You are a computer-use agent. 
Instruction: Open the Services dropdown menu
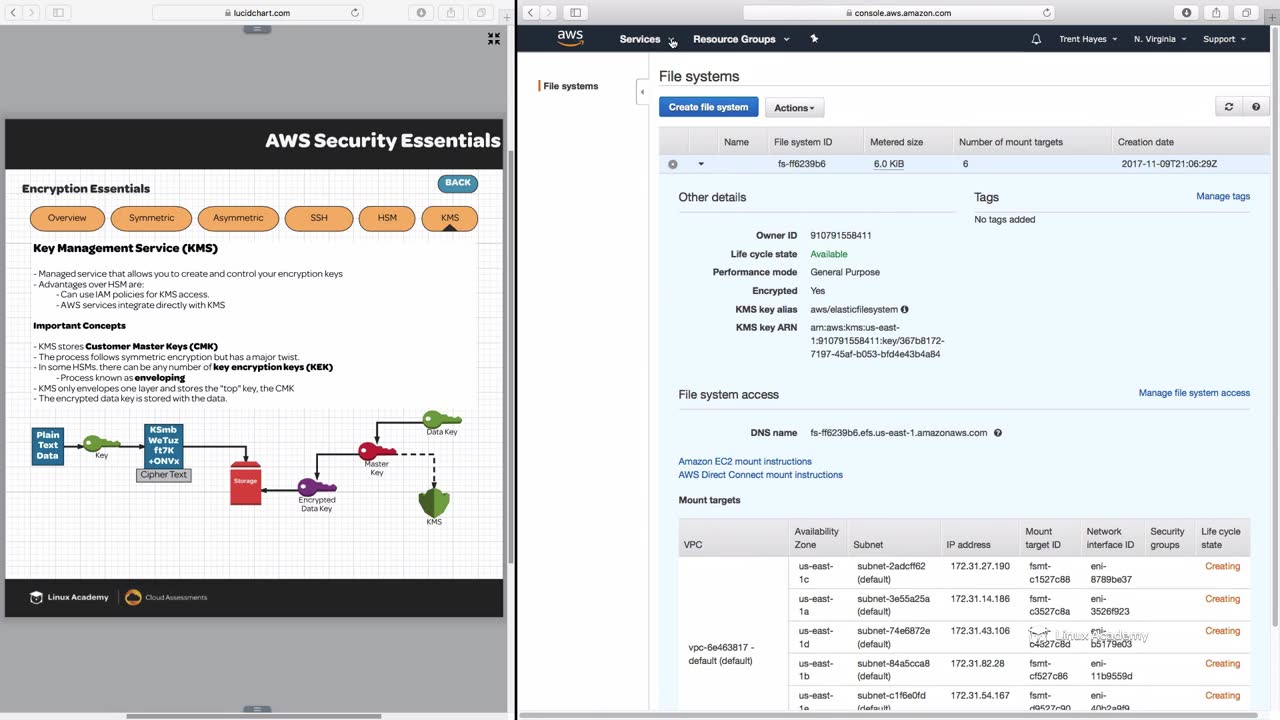click(x=647, y=39)
